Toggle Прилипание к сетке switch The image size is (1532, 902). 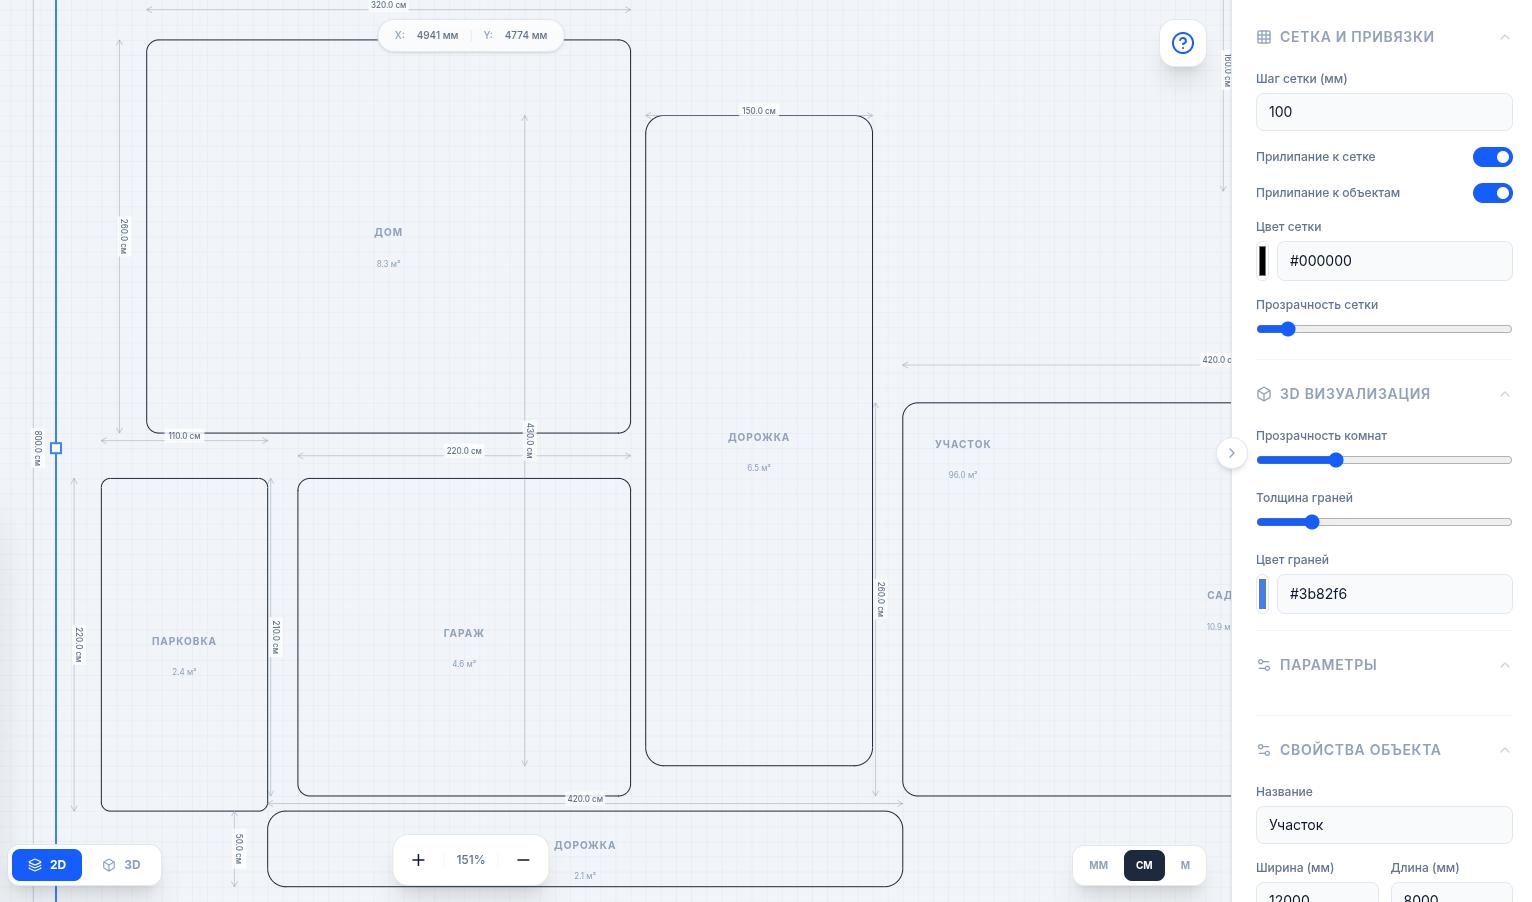tap(1492, 157)
